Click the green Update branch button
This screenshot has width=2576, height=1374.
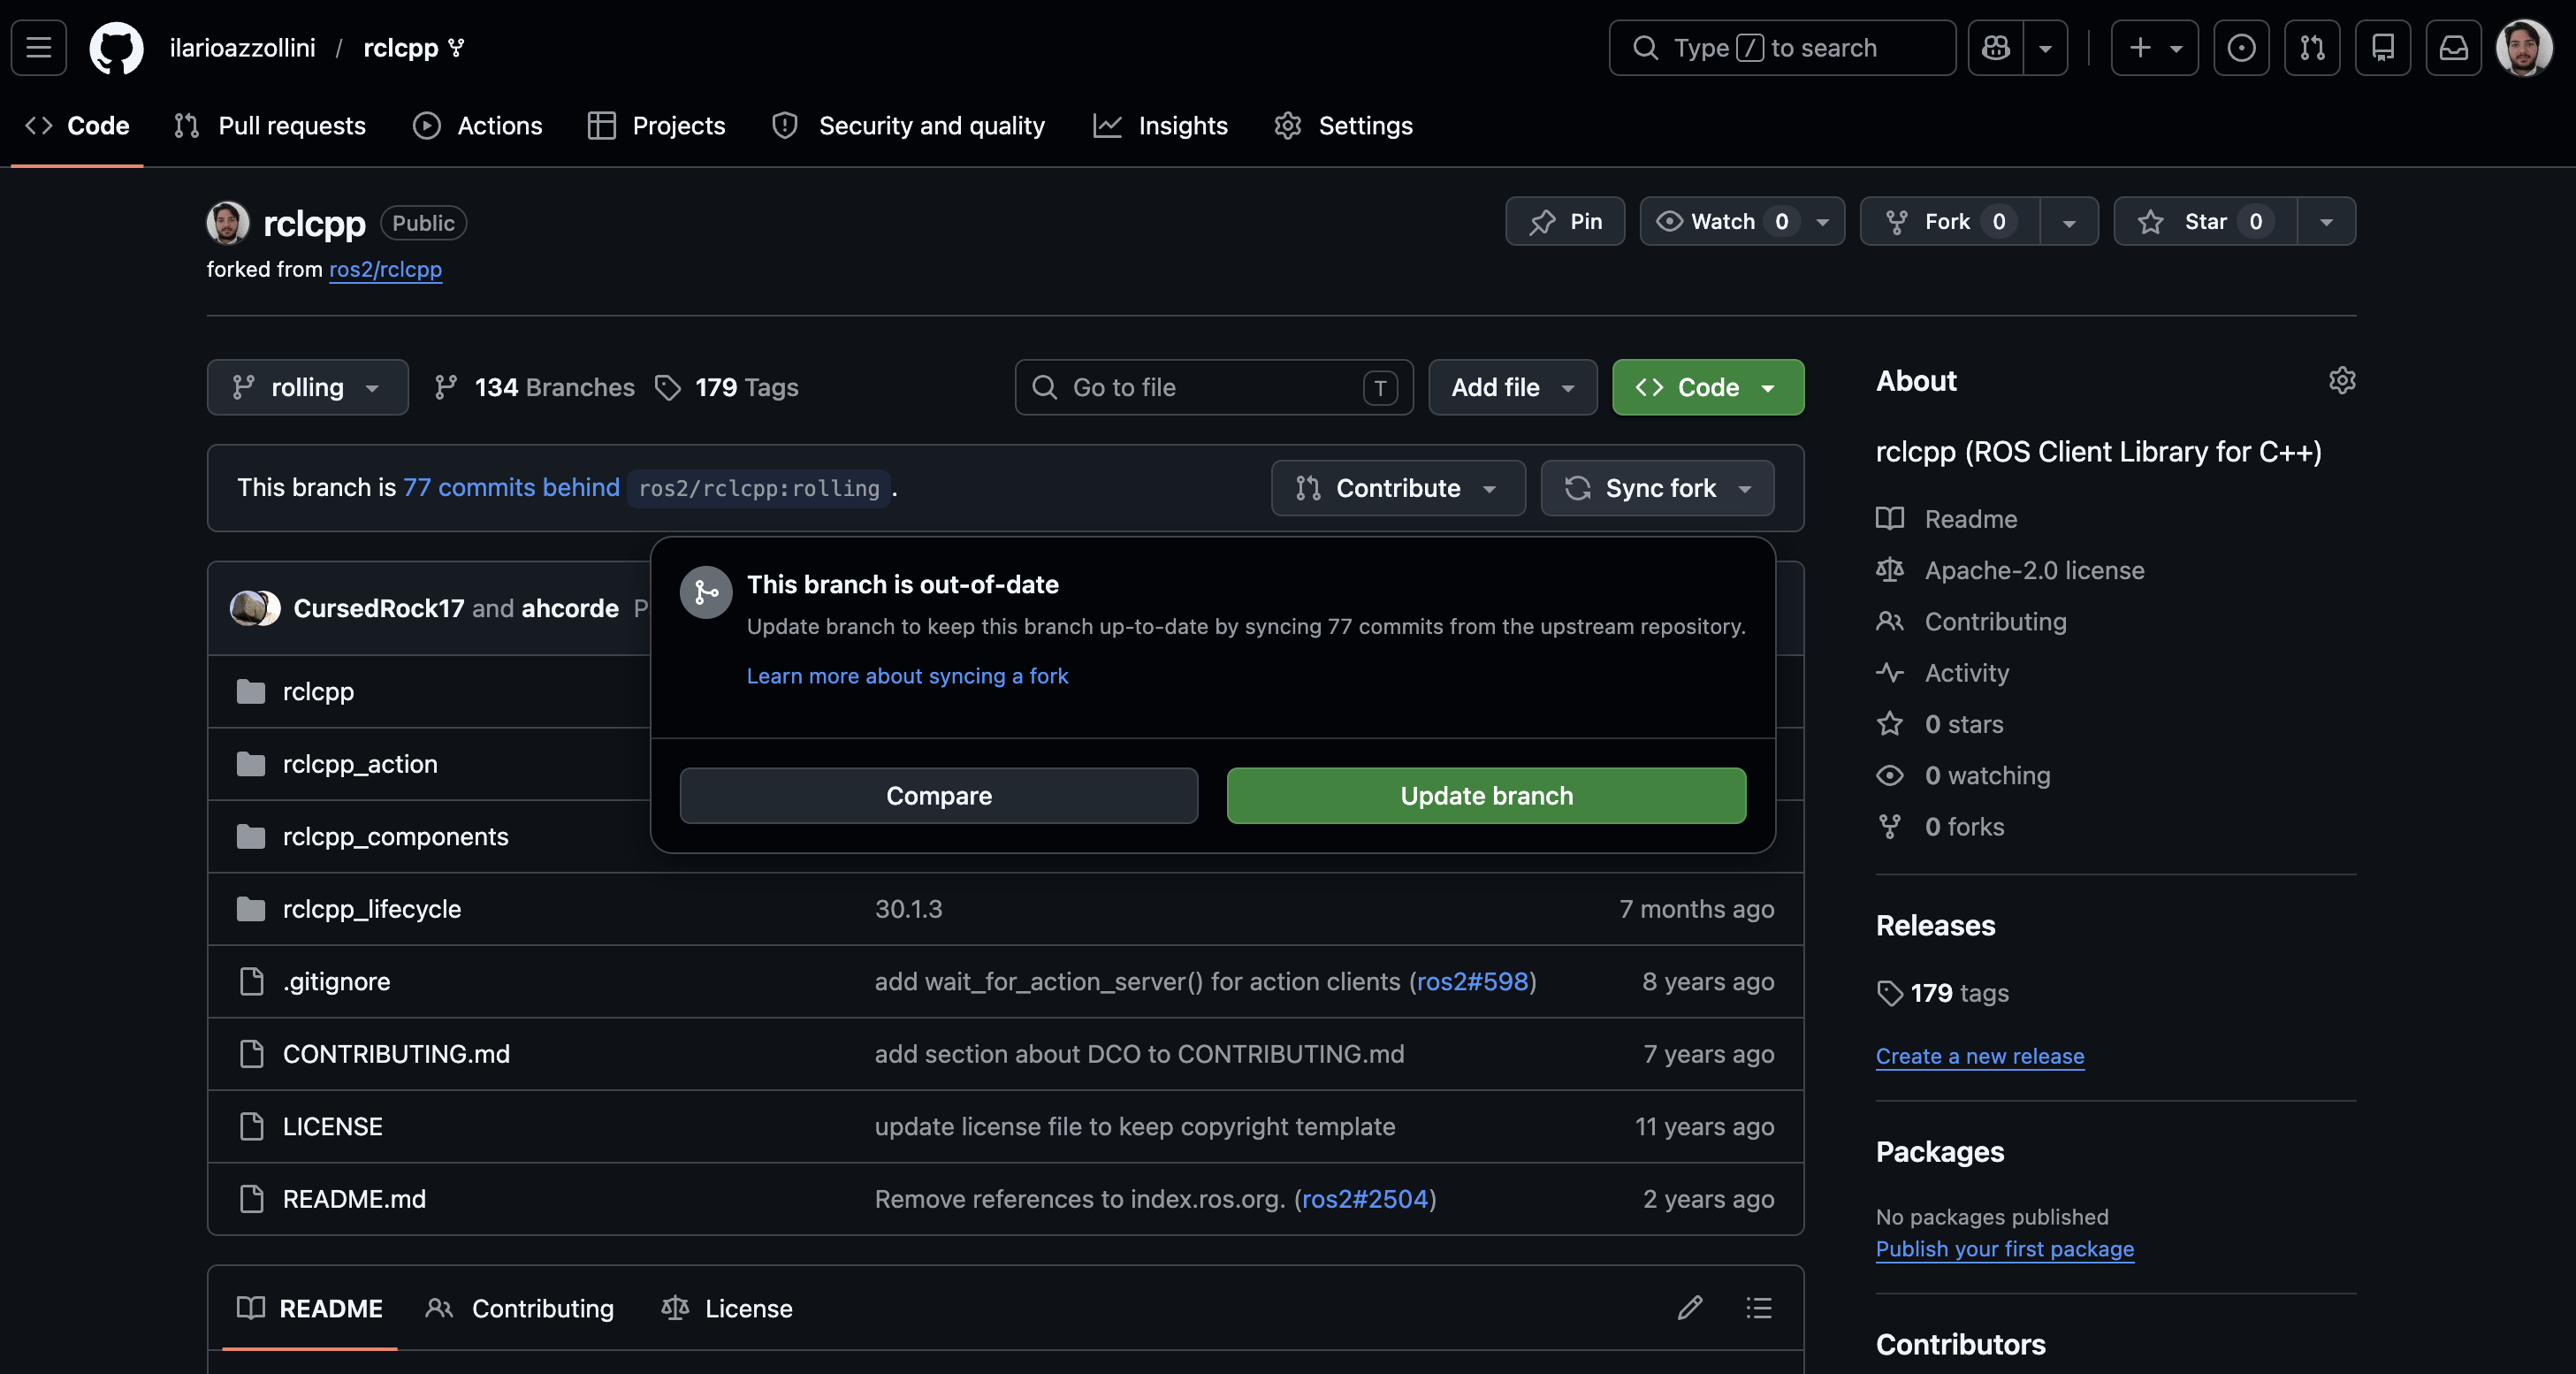point(1486,796)
